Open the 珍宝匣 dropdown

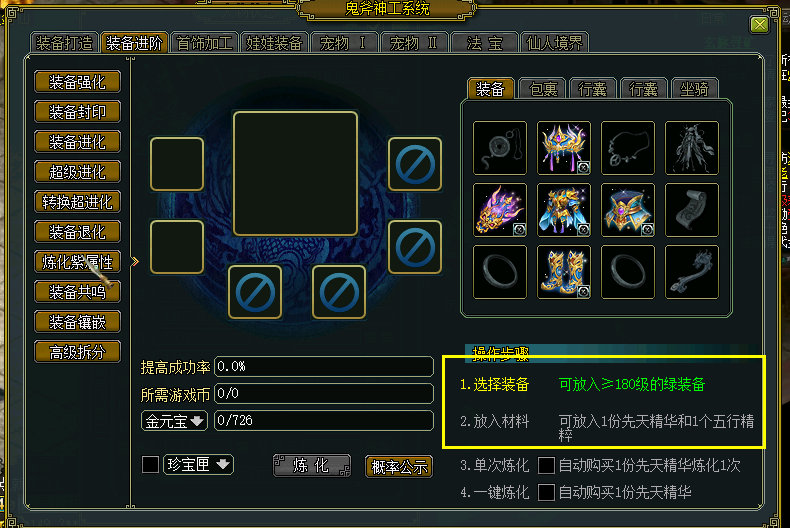[x=199, y=465]
